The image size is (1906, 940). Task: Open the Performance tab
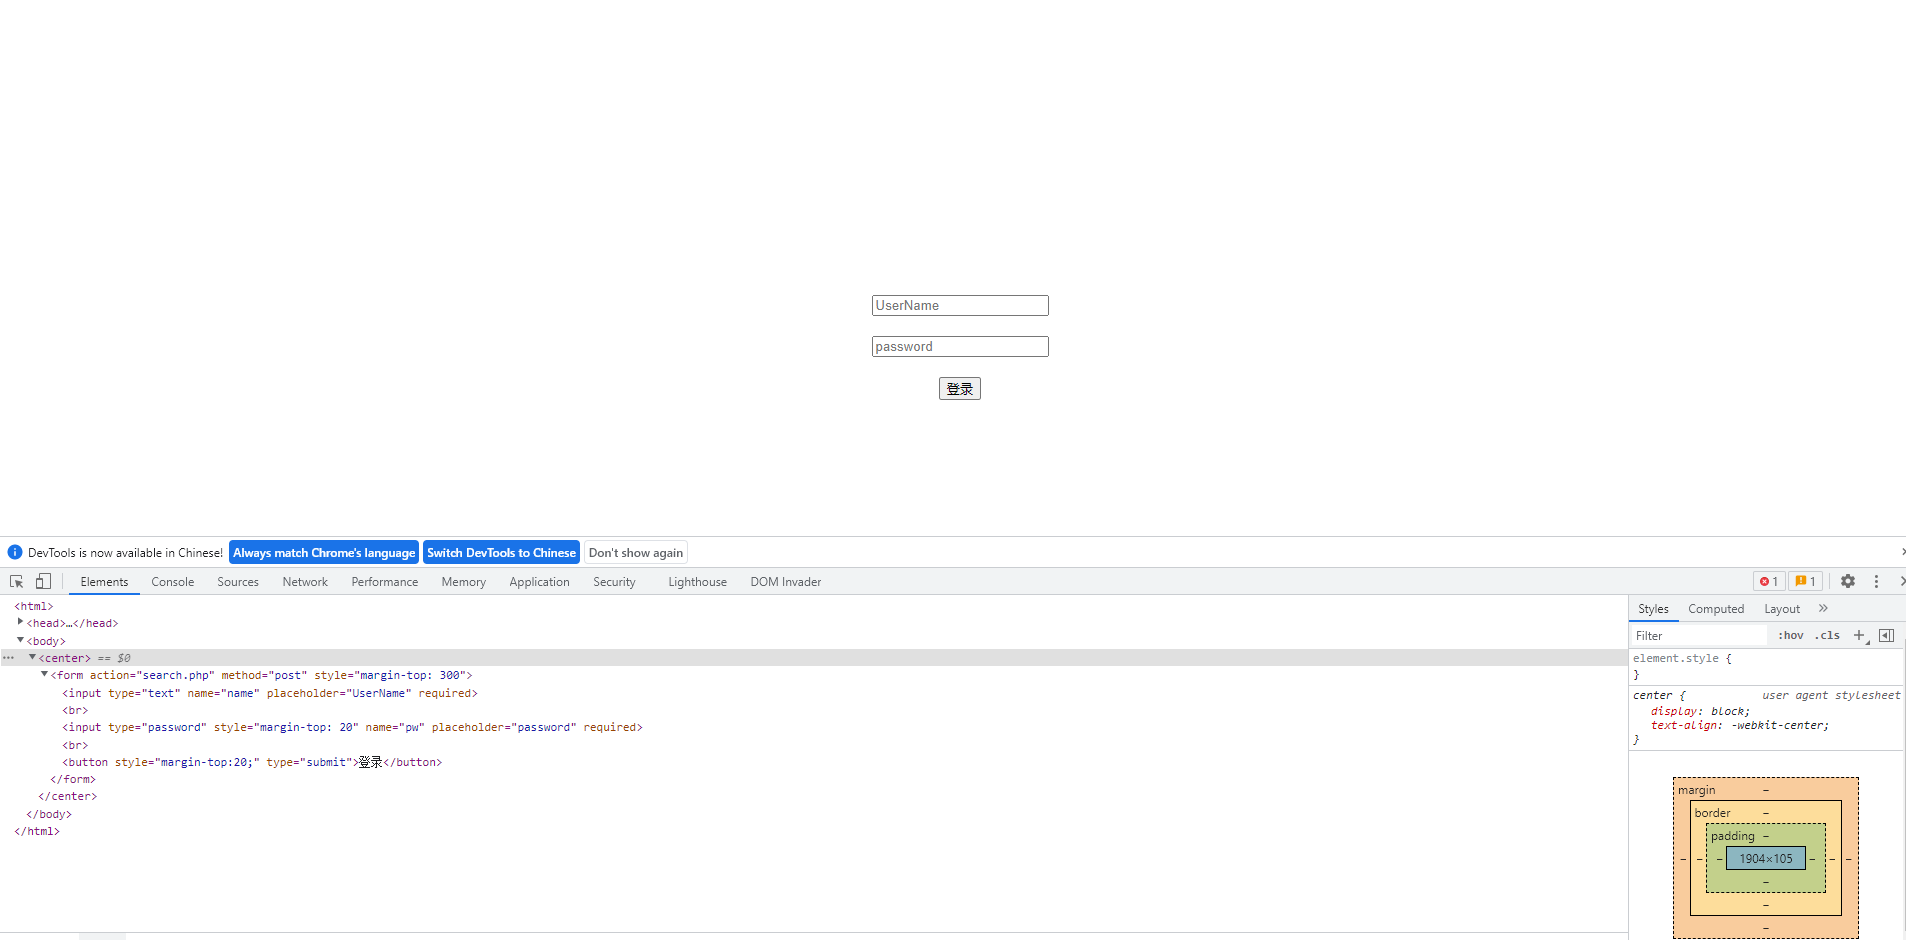pos(385,582)
